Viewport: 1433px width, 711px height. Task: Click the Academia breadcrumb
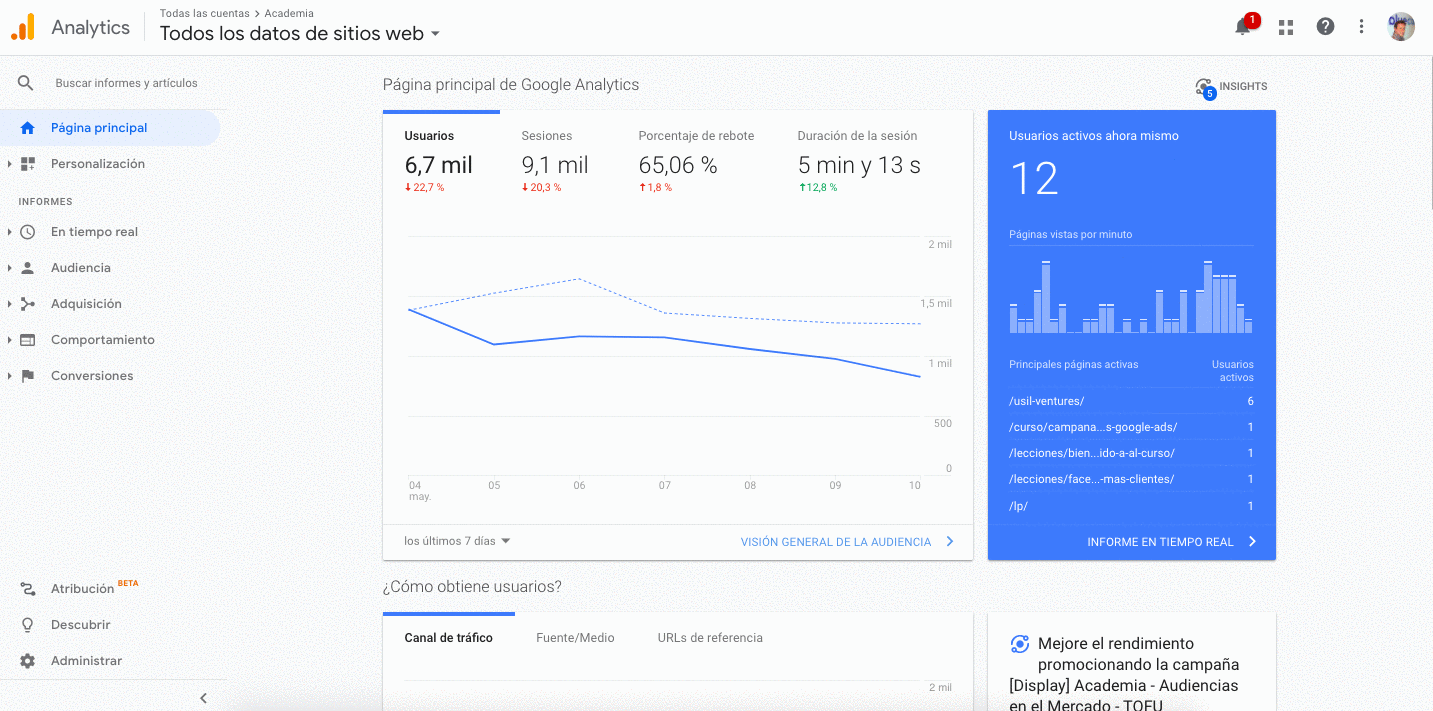point(289,13)
